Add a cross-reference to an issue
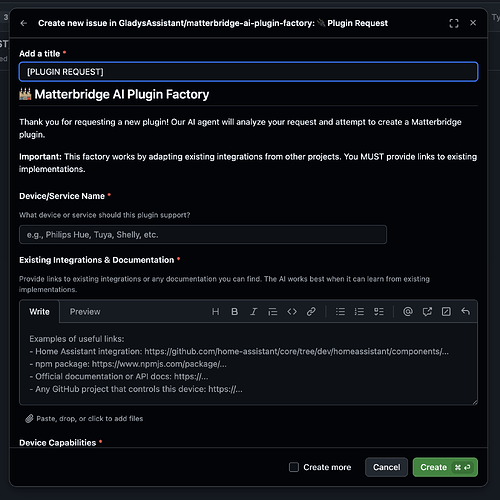The height and width of the screenshot is (500, 500). tap(427, 312)
